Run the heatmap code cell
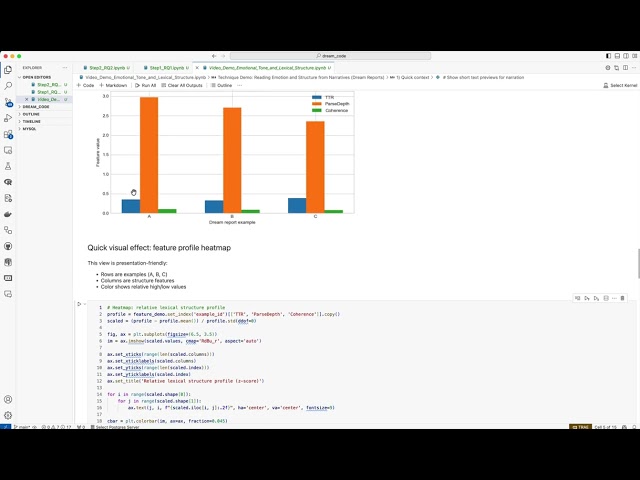Image resolution: width=640 pixels, height=480 pixels. tap(79, 304)
